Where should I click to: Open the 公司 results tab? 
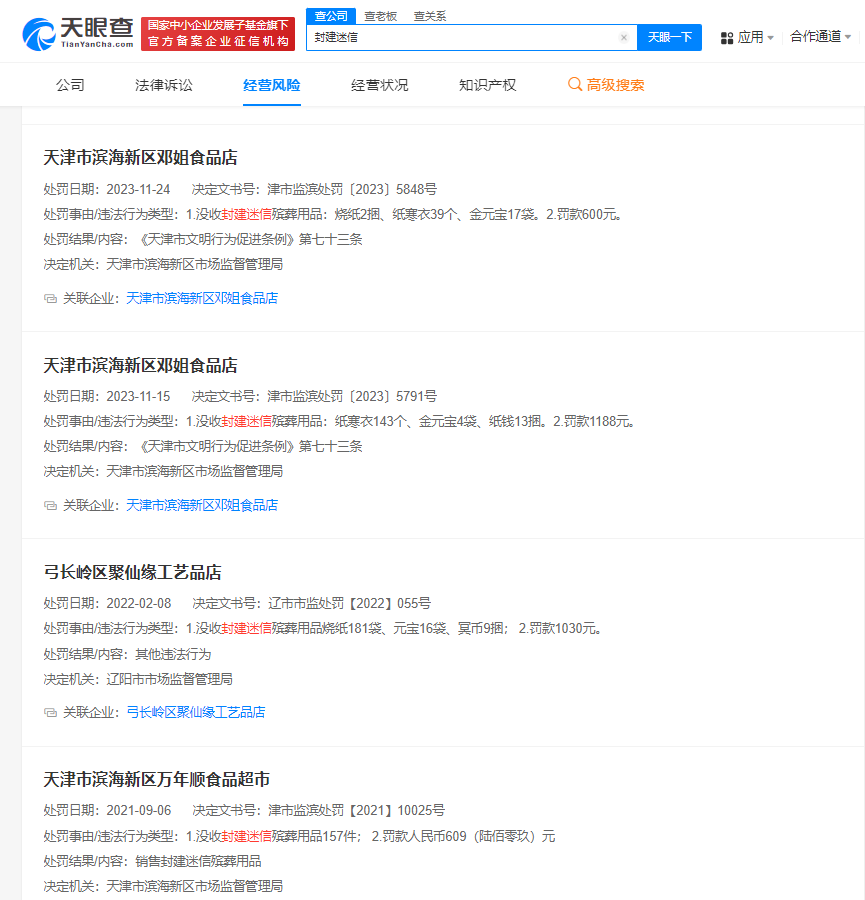(70, 85)
